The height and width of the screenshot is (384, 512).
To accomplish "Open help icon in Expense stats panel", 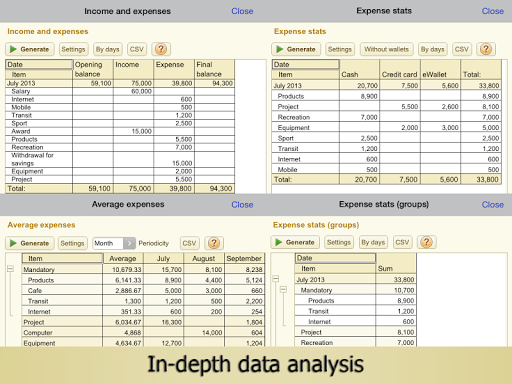I will point(486,49).
